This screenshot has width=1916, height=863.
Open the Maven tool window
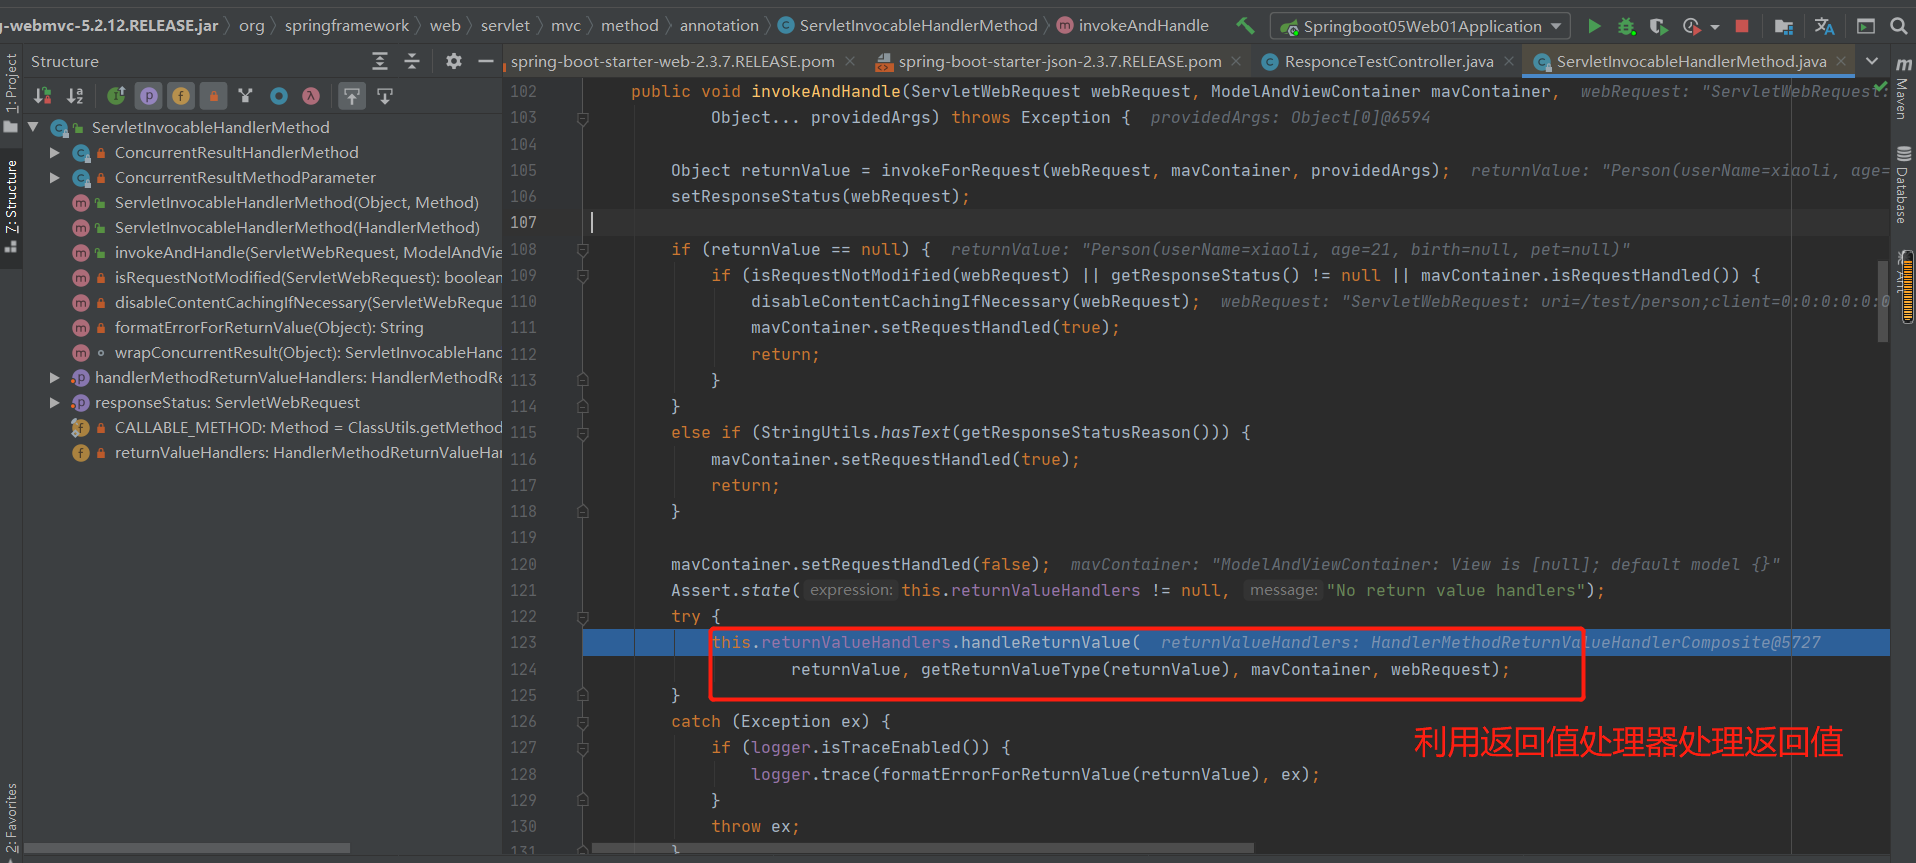tap(1903, 88)
